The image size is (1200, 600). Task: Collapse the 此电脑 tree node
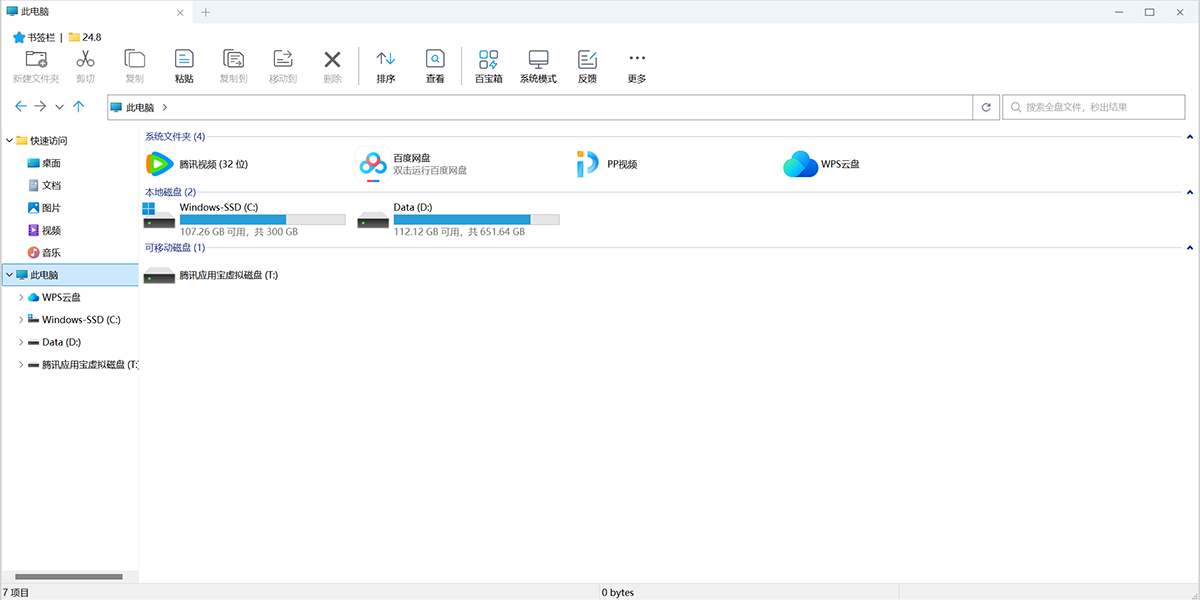(x=10, y=275)
